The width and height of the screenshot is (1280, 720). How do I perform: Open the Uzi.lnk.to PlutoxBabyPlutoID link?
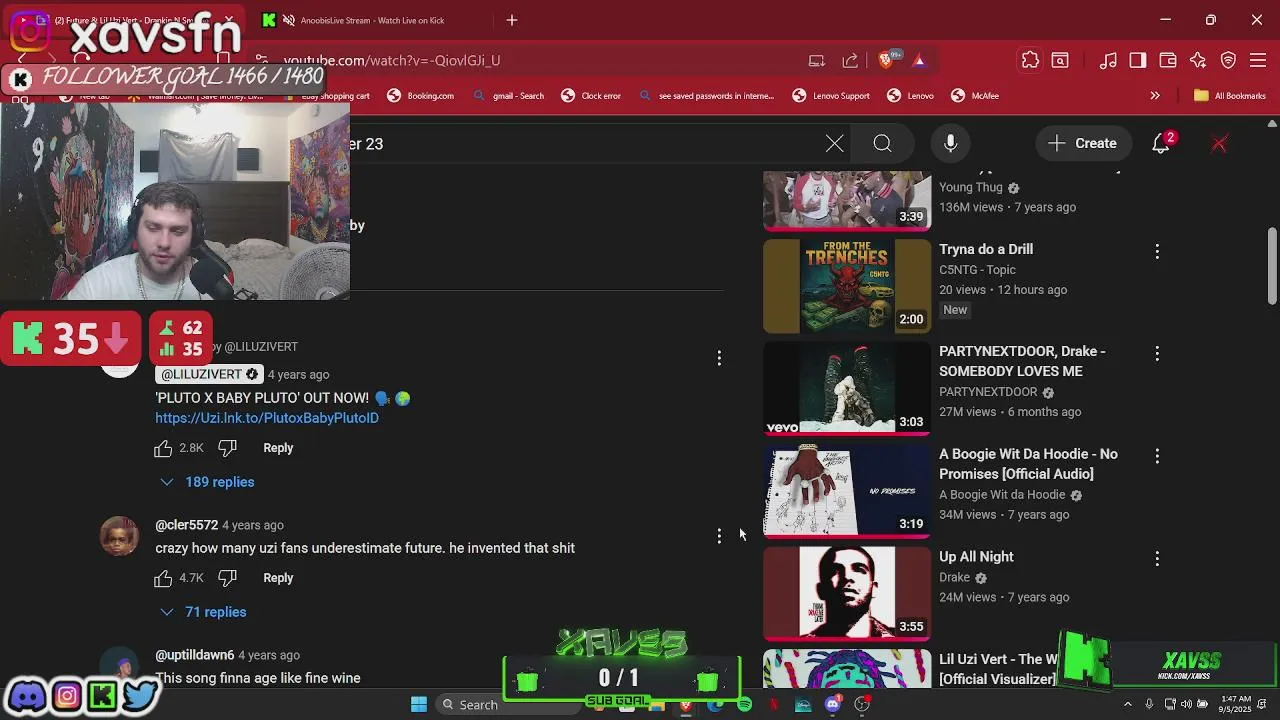tap(267, 418)
